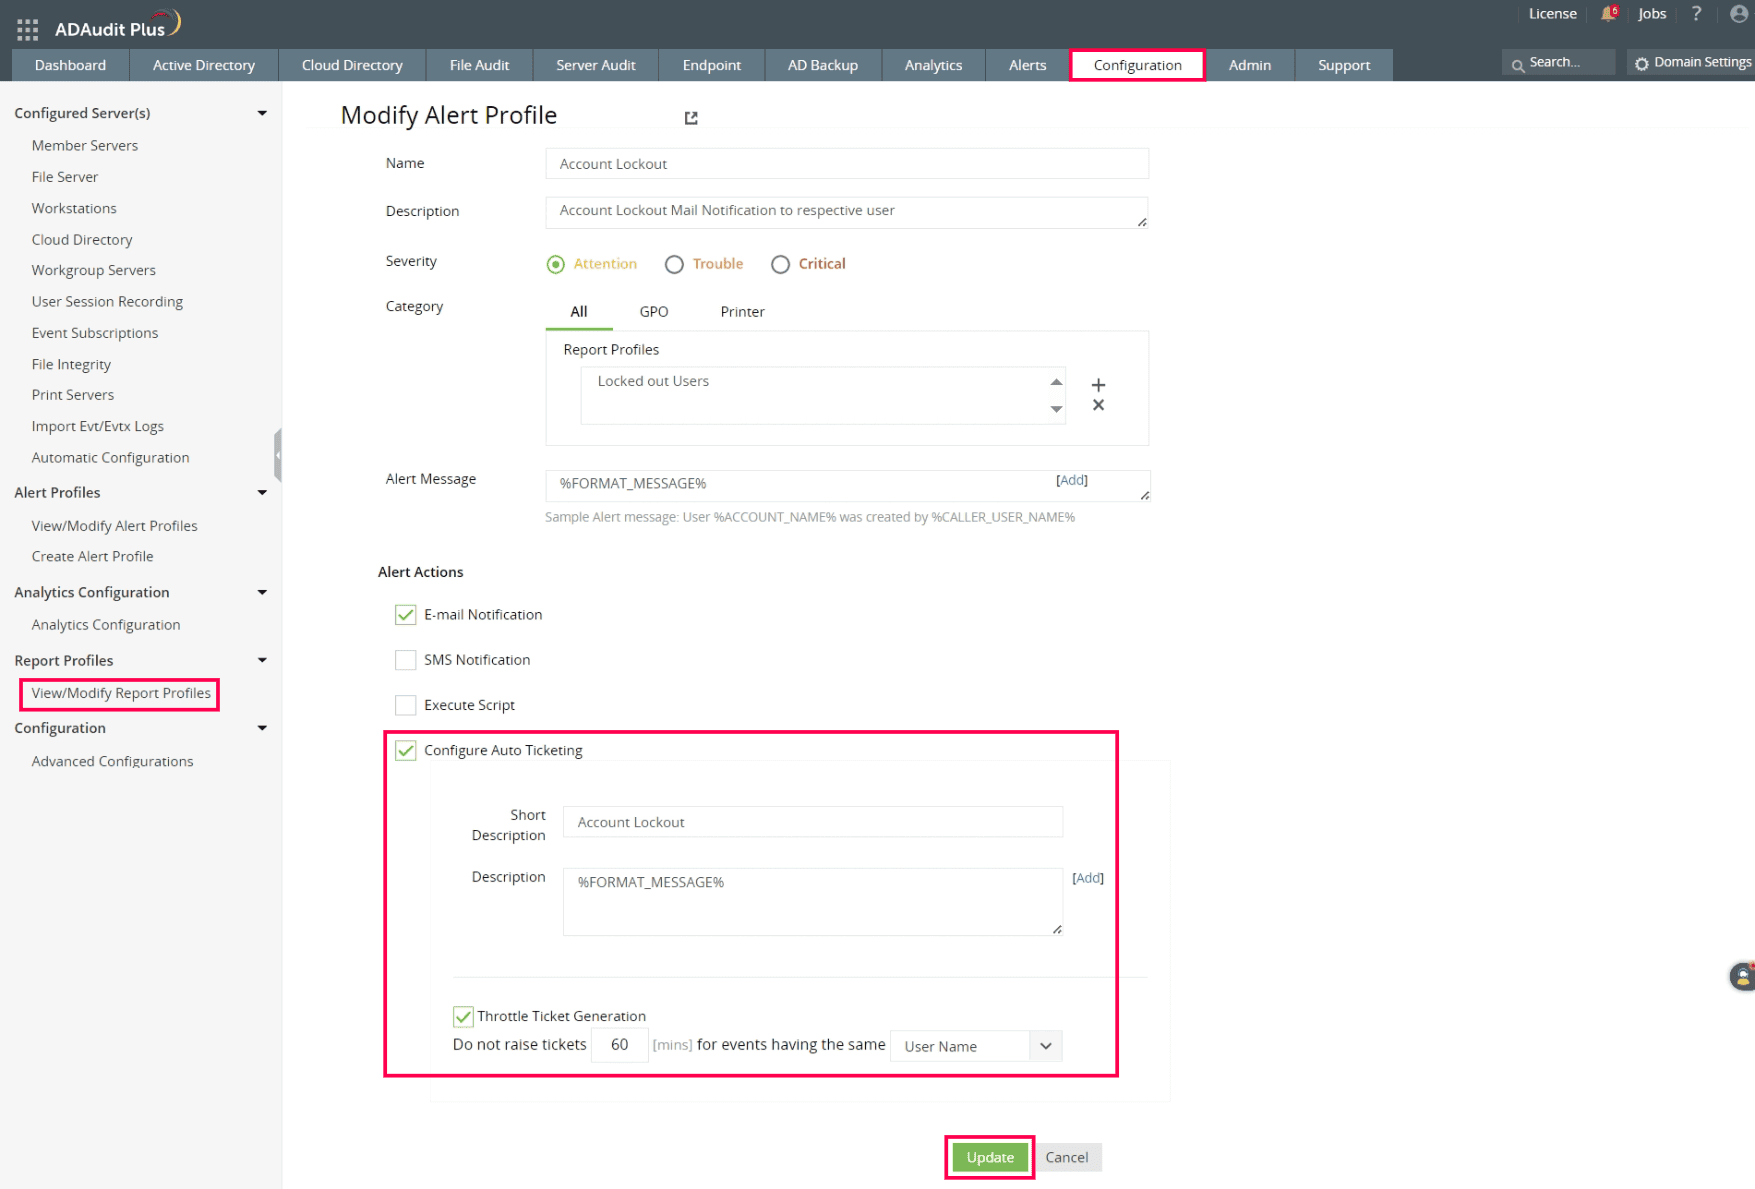Viewport: 1755px width, 1189px height.
Task: Open Member Servers in sidebar
Action: pyautogui.click(x=85, y=146)
